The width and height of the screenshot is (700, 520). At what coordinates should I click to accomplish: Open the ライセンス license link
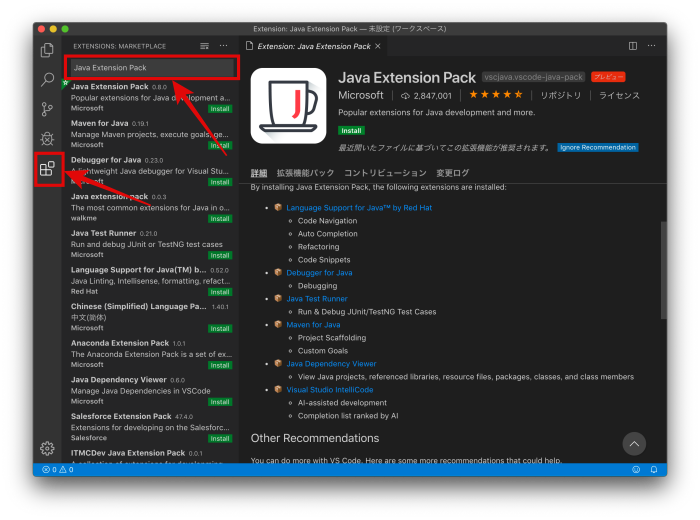[x=619, y=96]
